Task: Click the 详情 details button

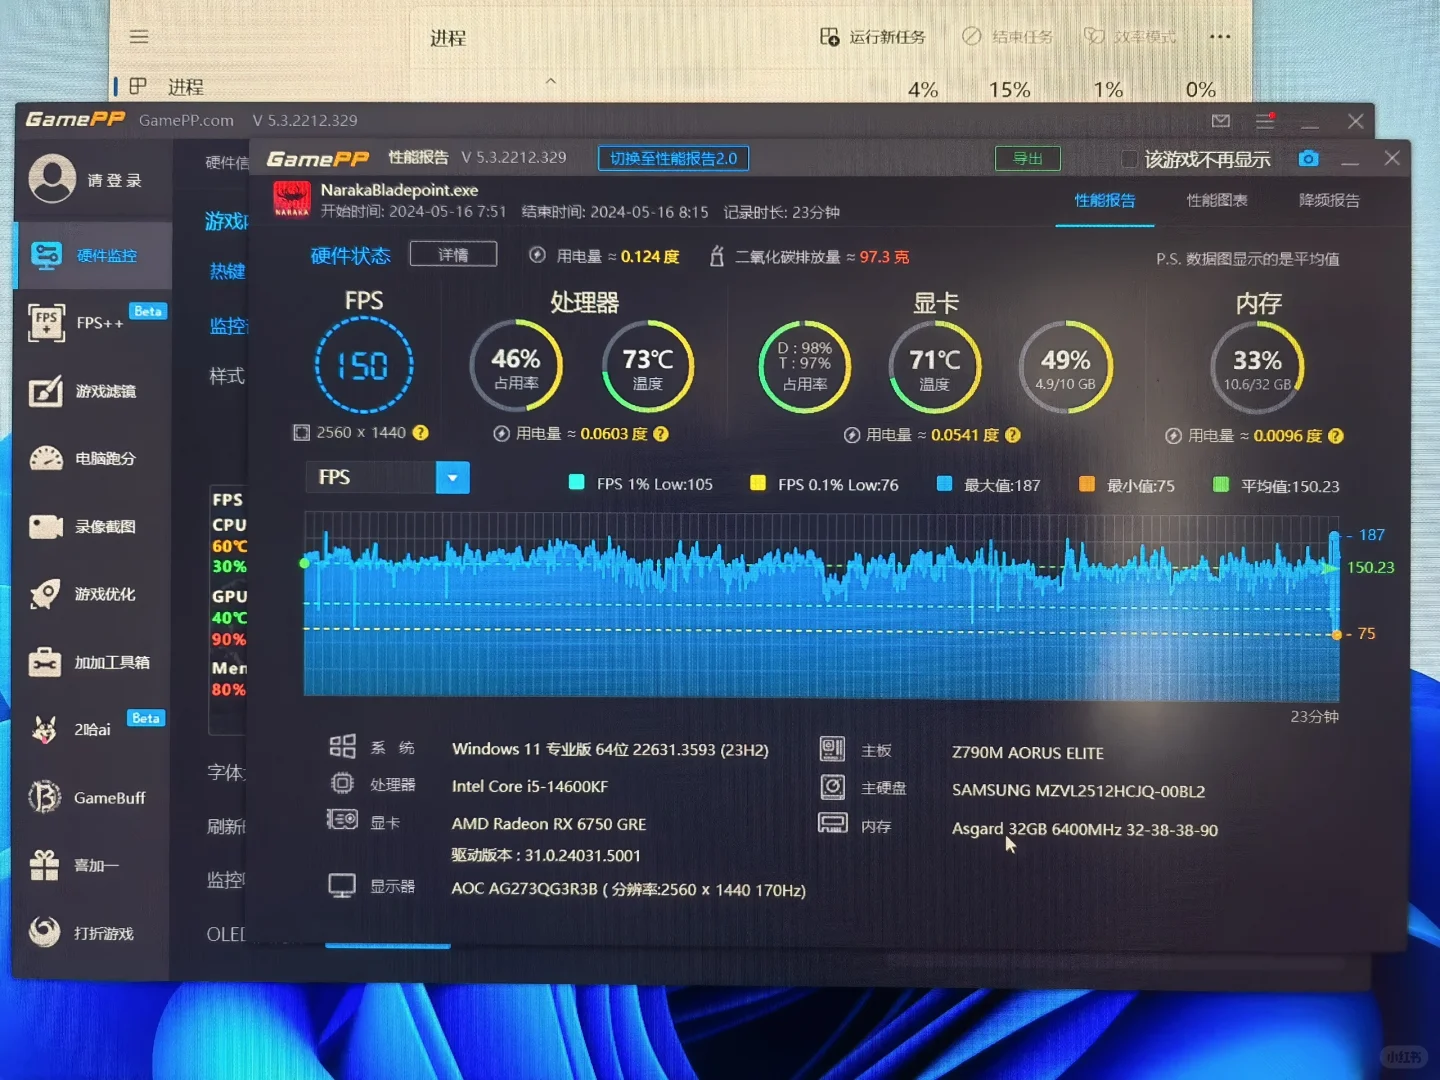Action: [453, 255]
